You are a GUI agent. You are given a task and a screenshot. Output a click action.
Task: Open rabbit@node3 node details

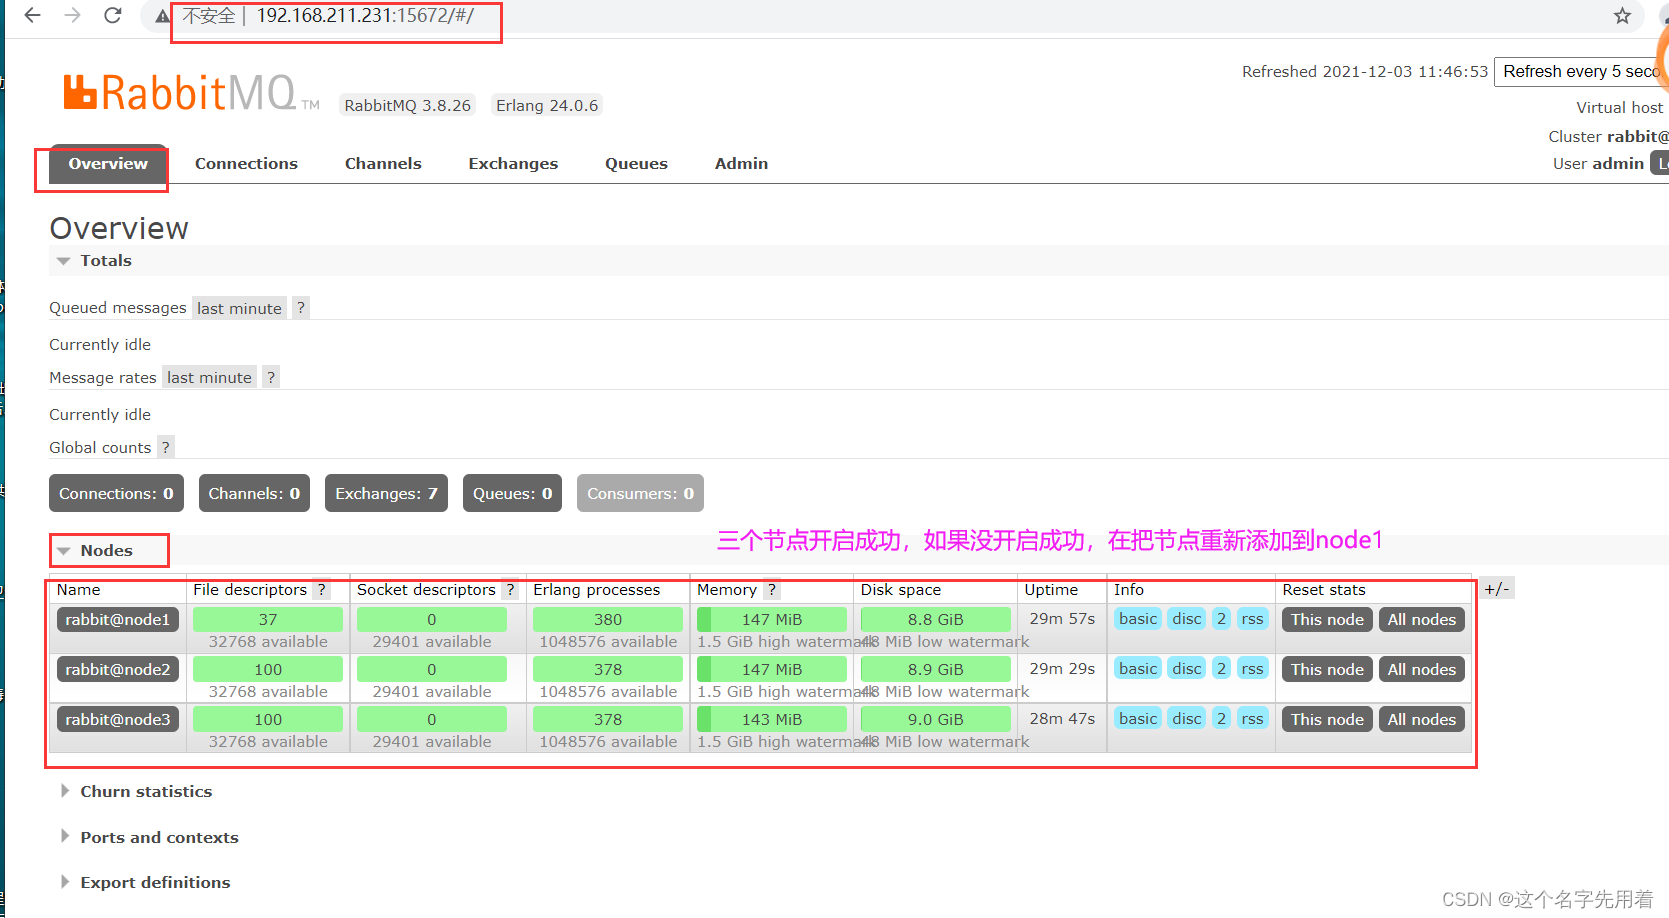coord(118,720)
